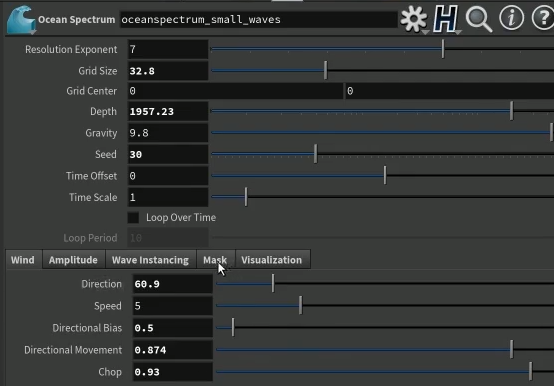Toggle the Loop Over Time checkbox
Viewport: 554px width, 386px height.
[x=133, y=218]
